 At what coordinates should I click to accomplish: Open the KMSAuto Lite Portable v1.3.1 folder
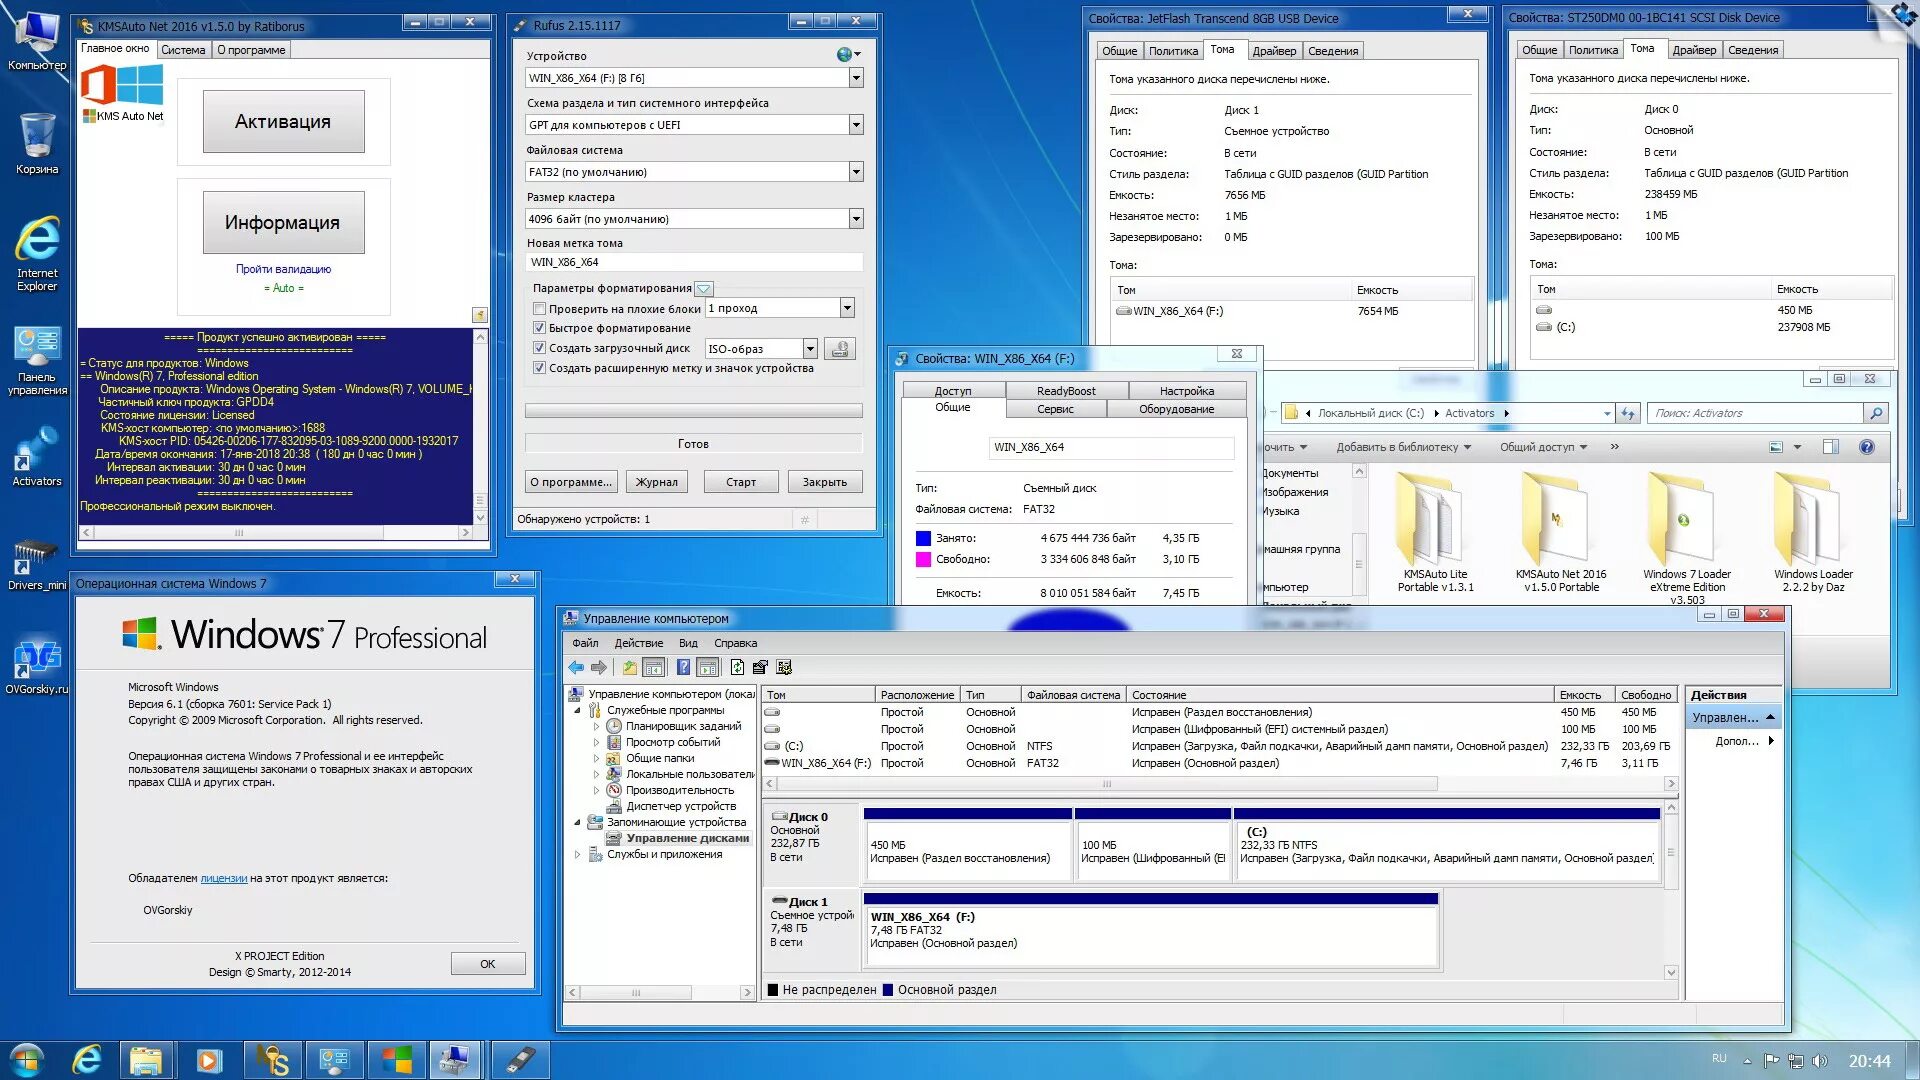1435,532
